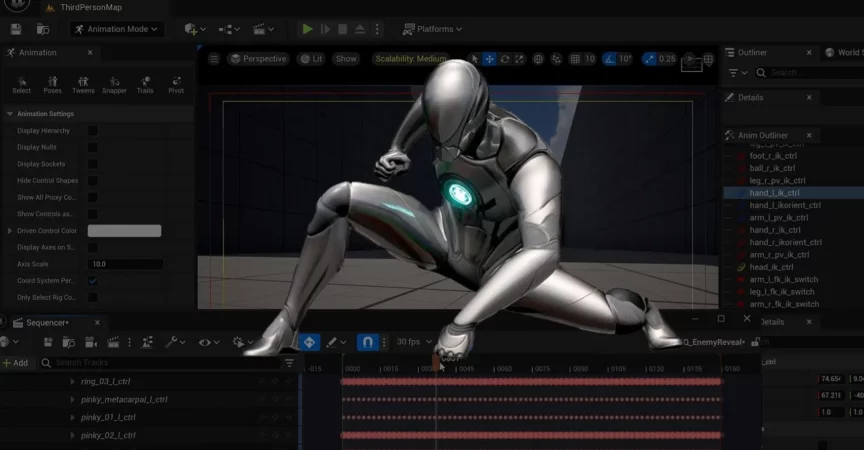Enable the Display Hierarchy checkbox
The height and width of the screenshot is (450, 864).
(93, 130)
